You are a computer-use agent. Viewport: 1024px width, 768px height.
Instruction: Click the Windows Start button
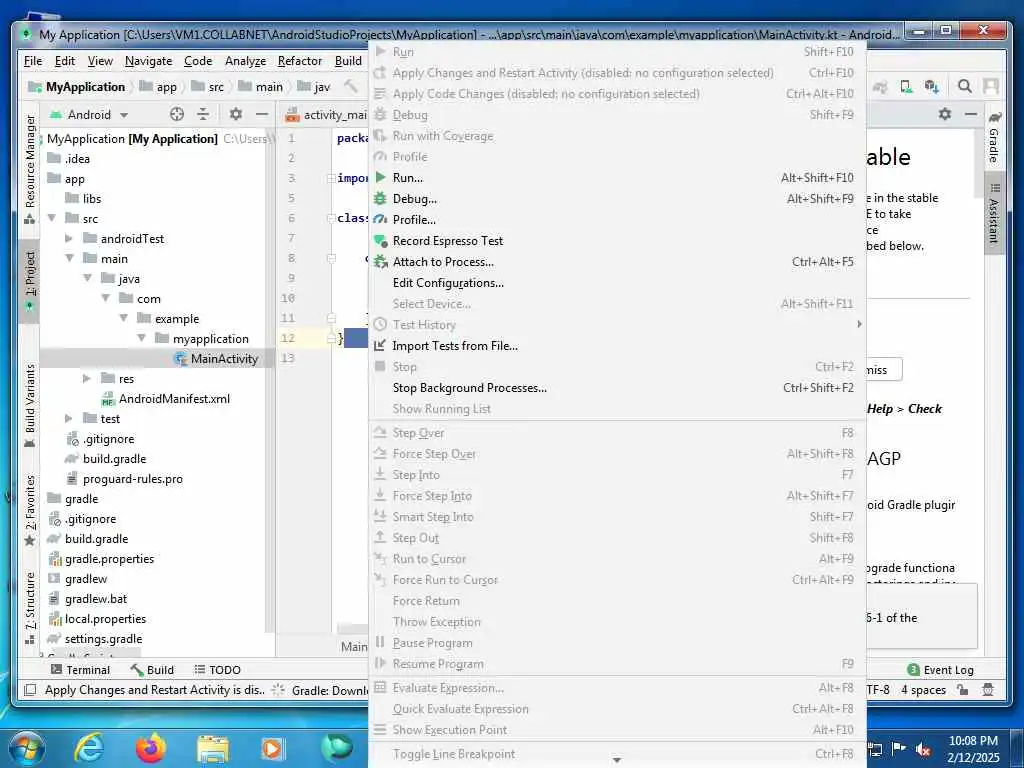[x=27, y=748]
